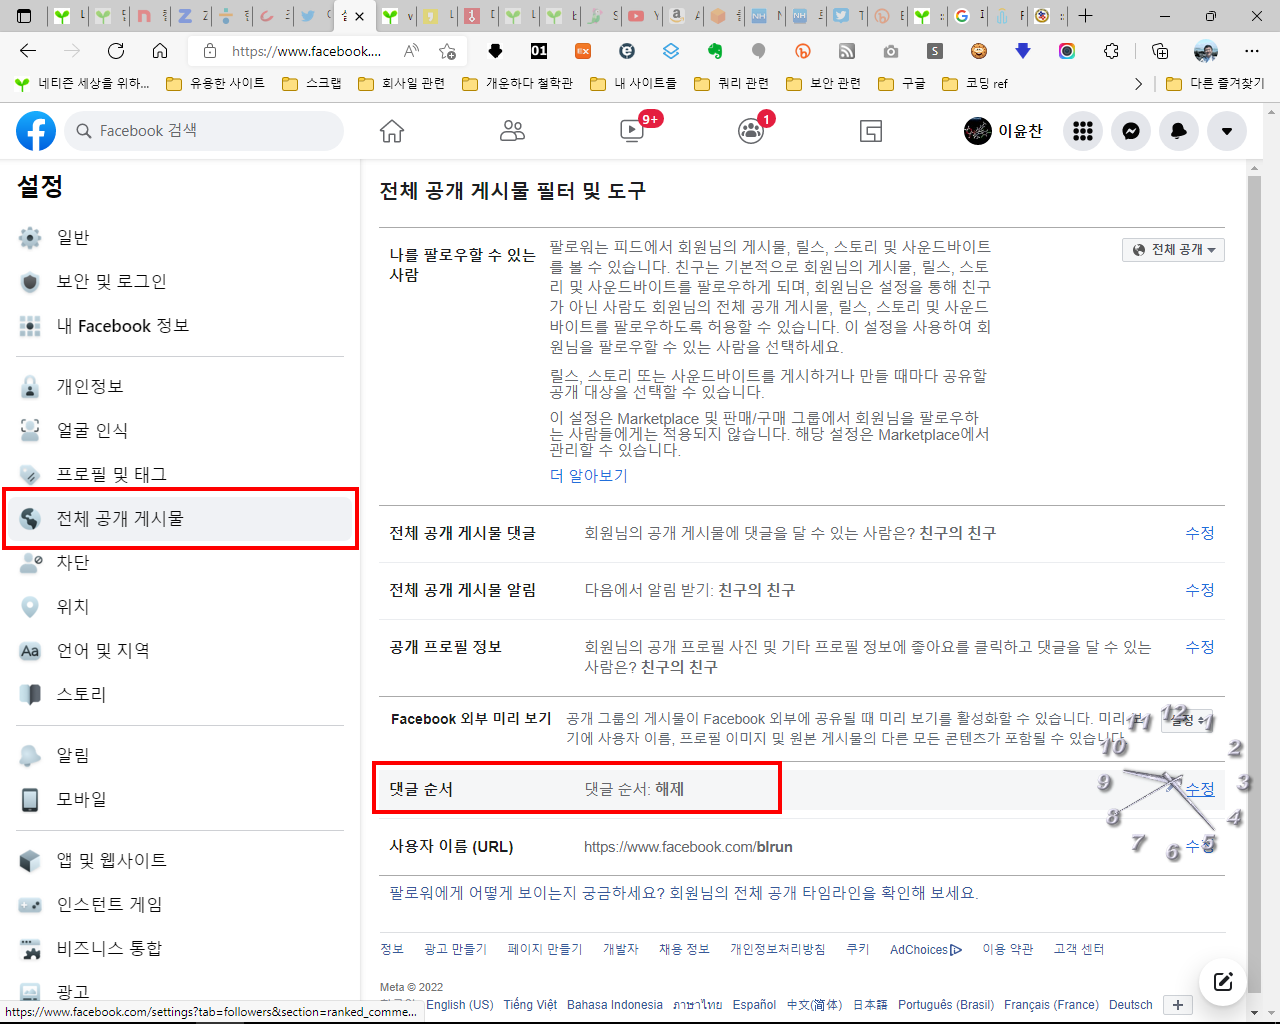This screenshot has width=1280, height=1024.
Task: Go back with browser back arrow
Action: 28,51
